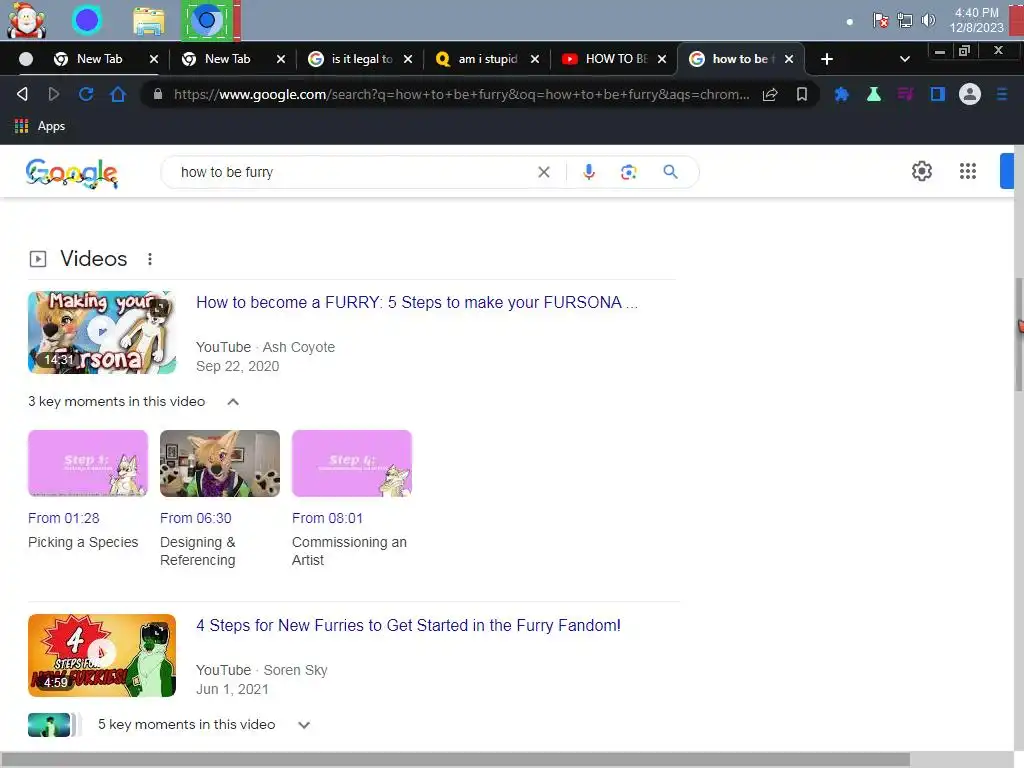Click the 'Picking a Species' caption
This screenshot has width=1024, height=768.
pos(83,542)
